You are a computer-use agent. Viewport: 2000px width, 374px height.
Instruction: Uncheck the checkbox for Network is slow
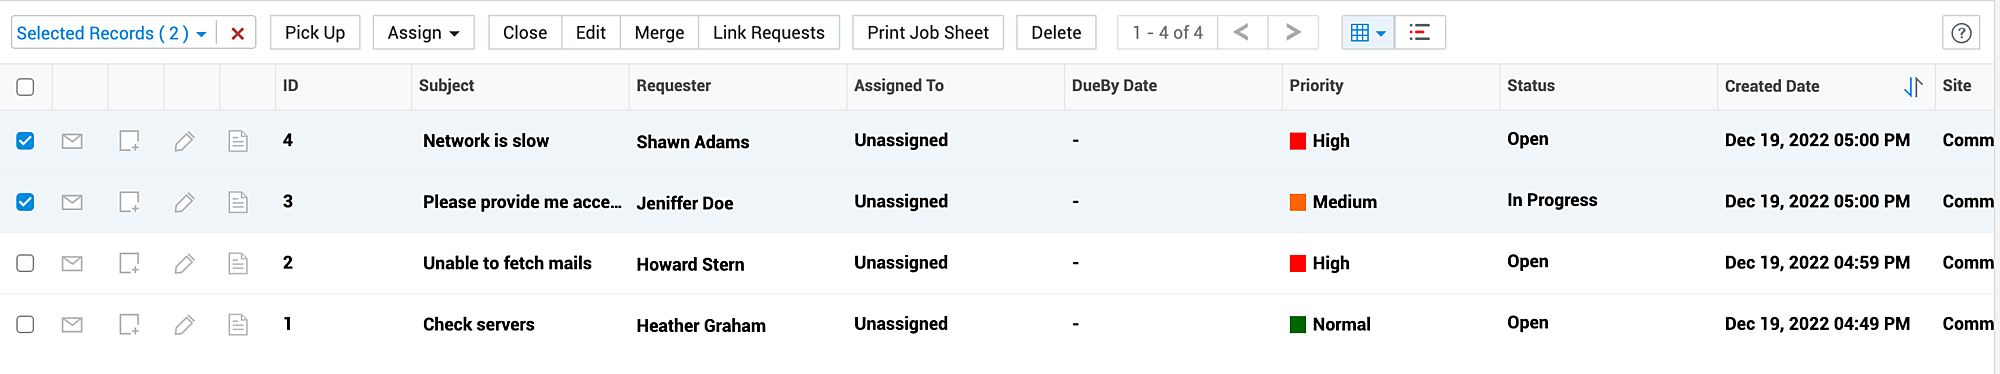pyautogui.click(x=25, y=141)
